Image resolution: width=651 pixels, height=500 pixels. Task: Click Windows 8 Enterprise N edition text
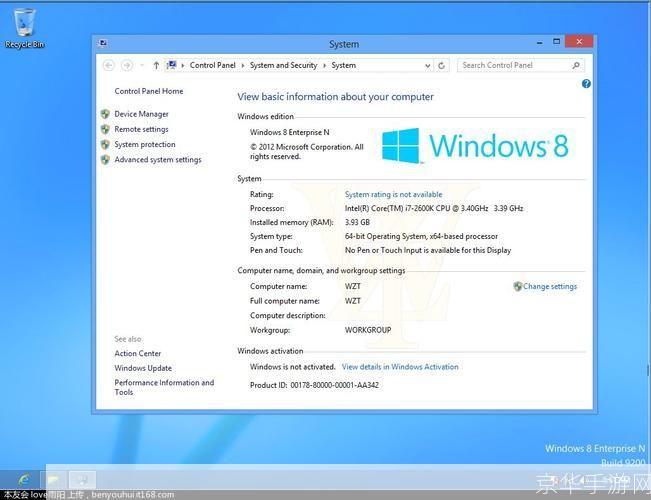pyautogui.click(x=289, y=132)
